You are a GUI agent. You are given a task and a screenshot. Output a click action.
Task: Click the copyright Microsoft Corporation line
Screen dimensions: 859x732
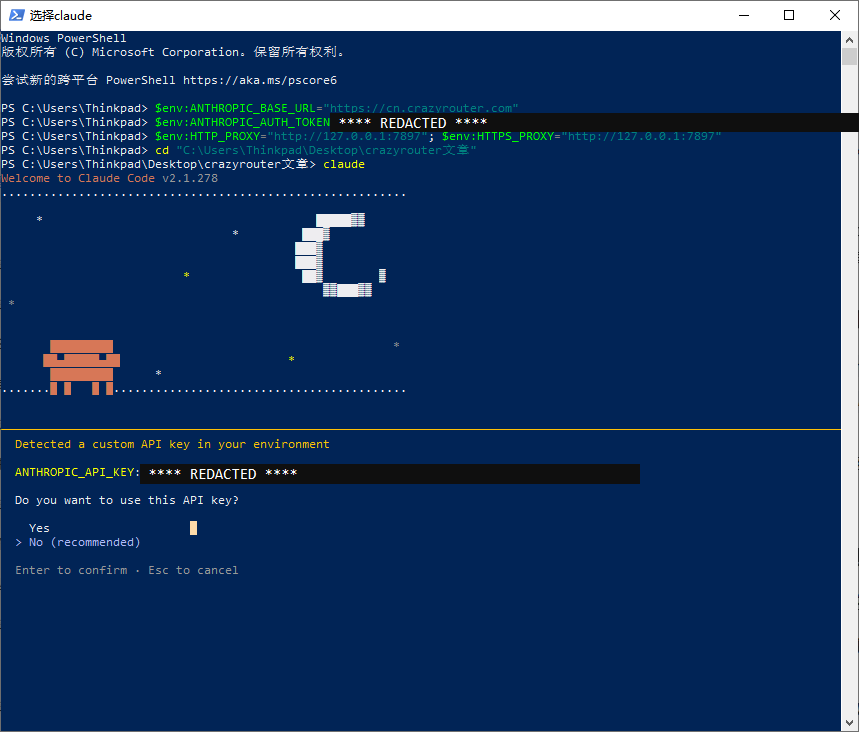(173, 53)
